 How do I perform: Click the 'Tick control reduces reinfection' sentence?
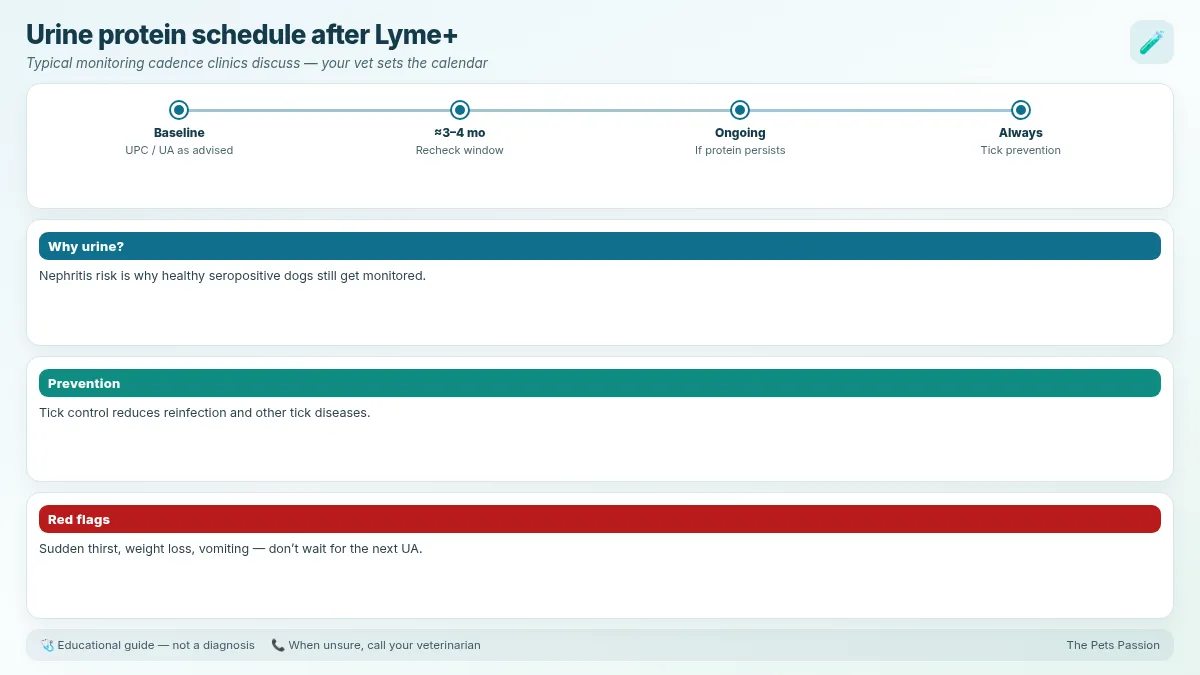205,412
